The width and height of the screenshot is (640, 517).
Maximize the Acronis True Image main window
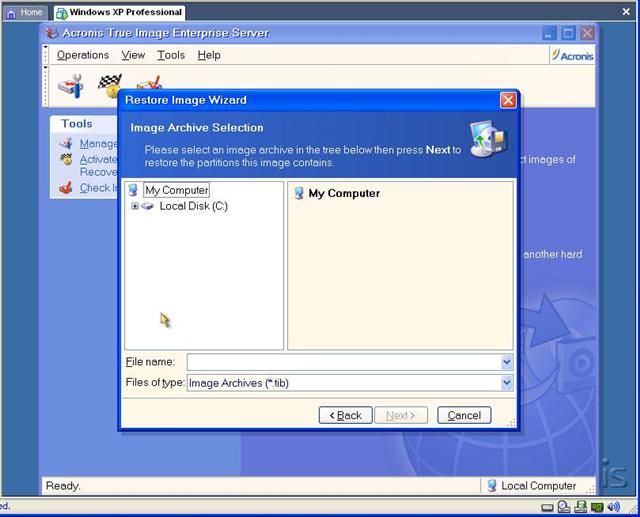568,33
